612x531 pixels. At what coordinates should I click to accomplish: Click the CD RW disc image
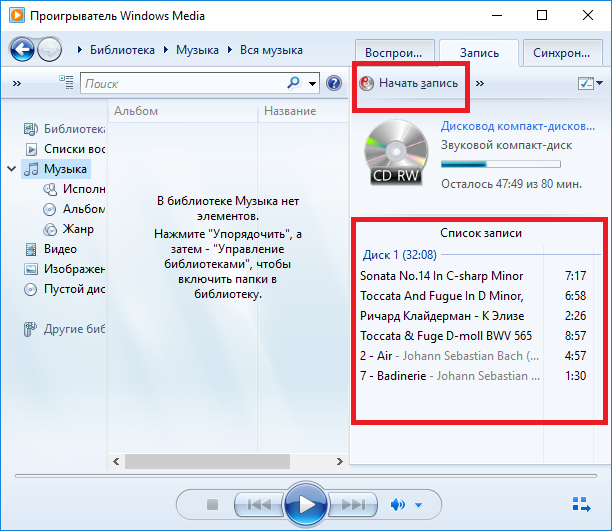(396, 153)
